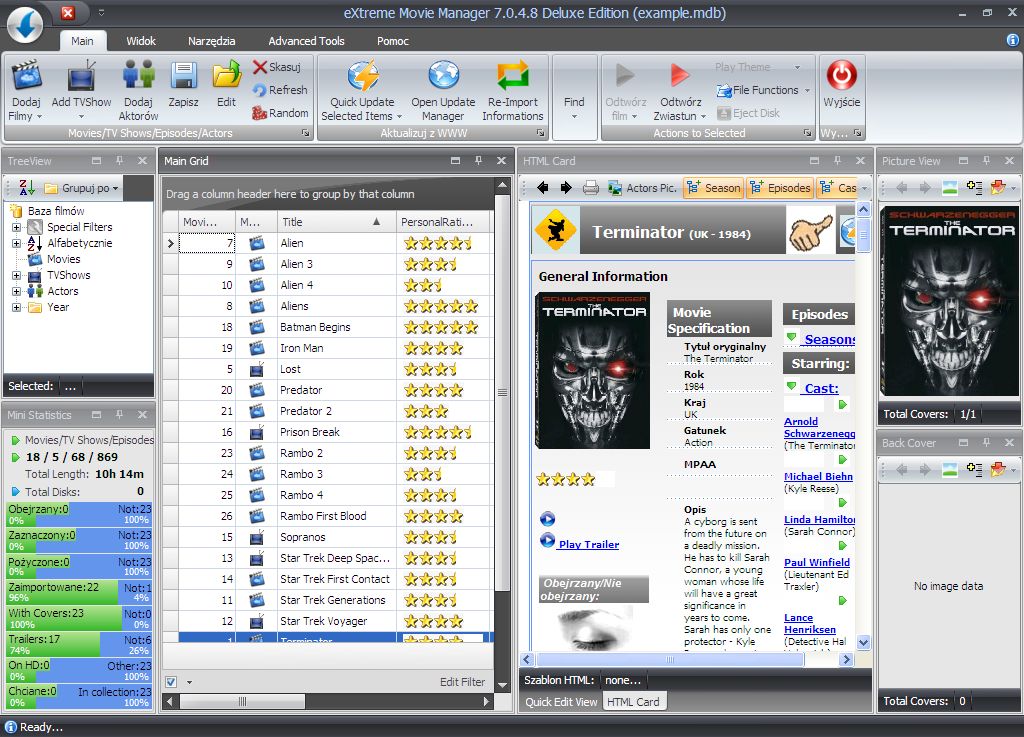Screen dimensions: 1024x737
Task: Open the Narzędzia ribbon tab
Action: tap(212, 40)
